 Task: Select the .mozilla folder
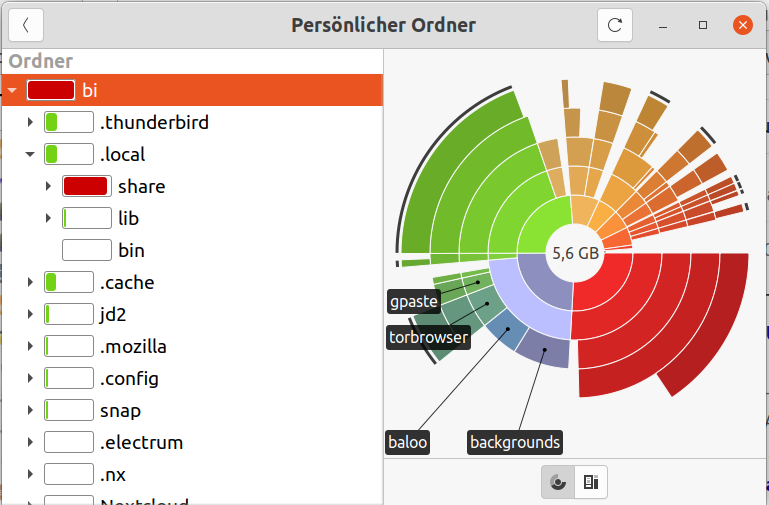(x=132, y=347)
